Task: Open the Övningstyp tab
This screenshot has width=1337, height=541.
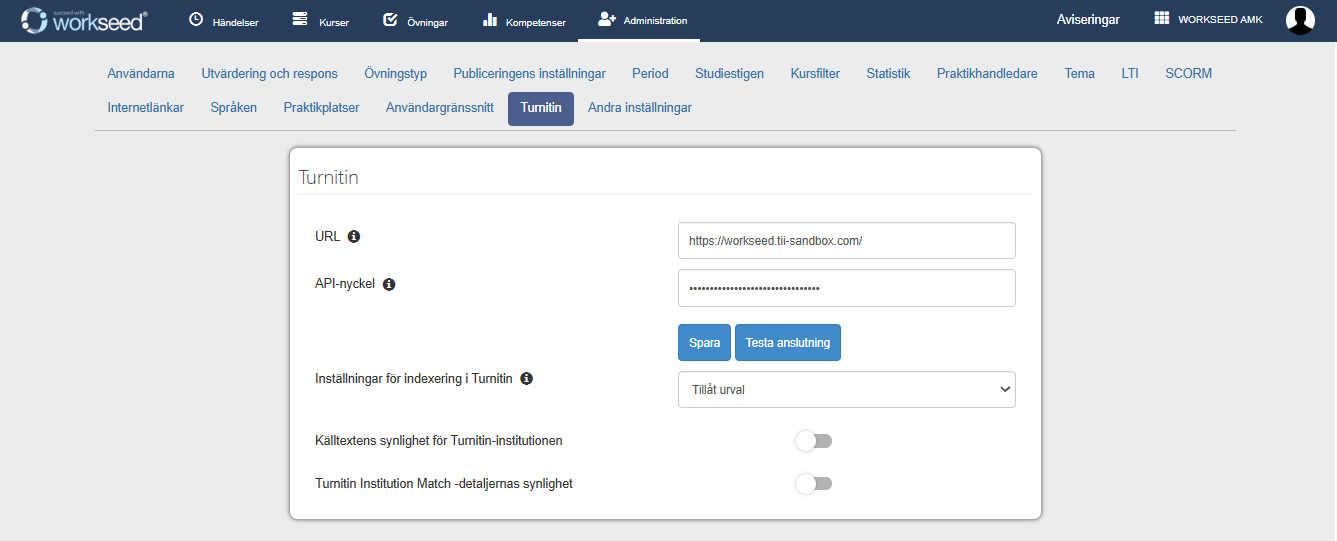Action: coord(395,73)
